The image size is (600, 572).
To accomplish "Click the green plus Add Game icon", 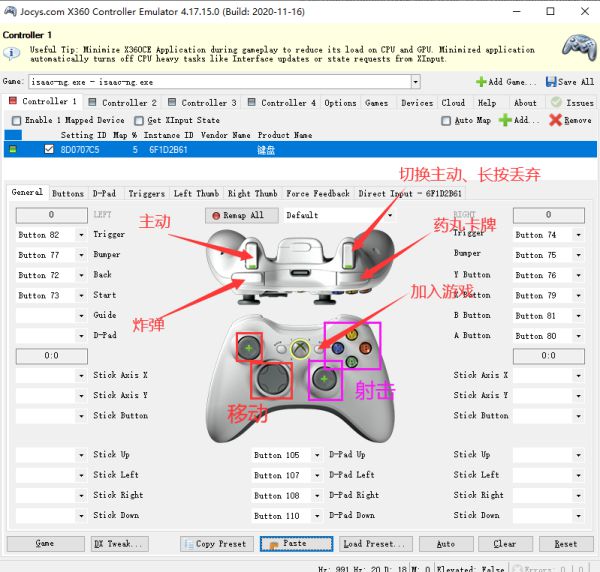I will coord(482,82).
